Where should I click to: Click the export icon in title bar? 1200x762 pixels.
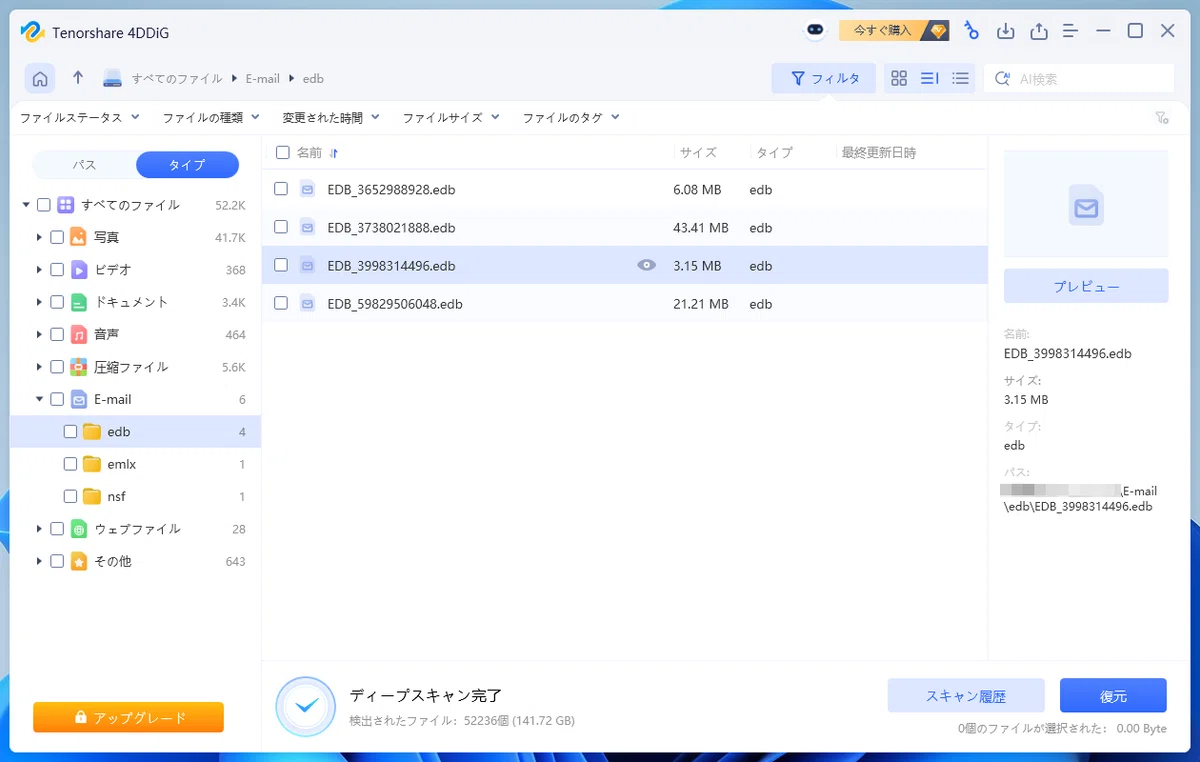[x=1038, y=31]
